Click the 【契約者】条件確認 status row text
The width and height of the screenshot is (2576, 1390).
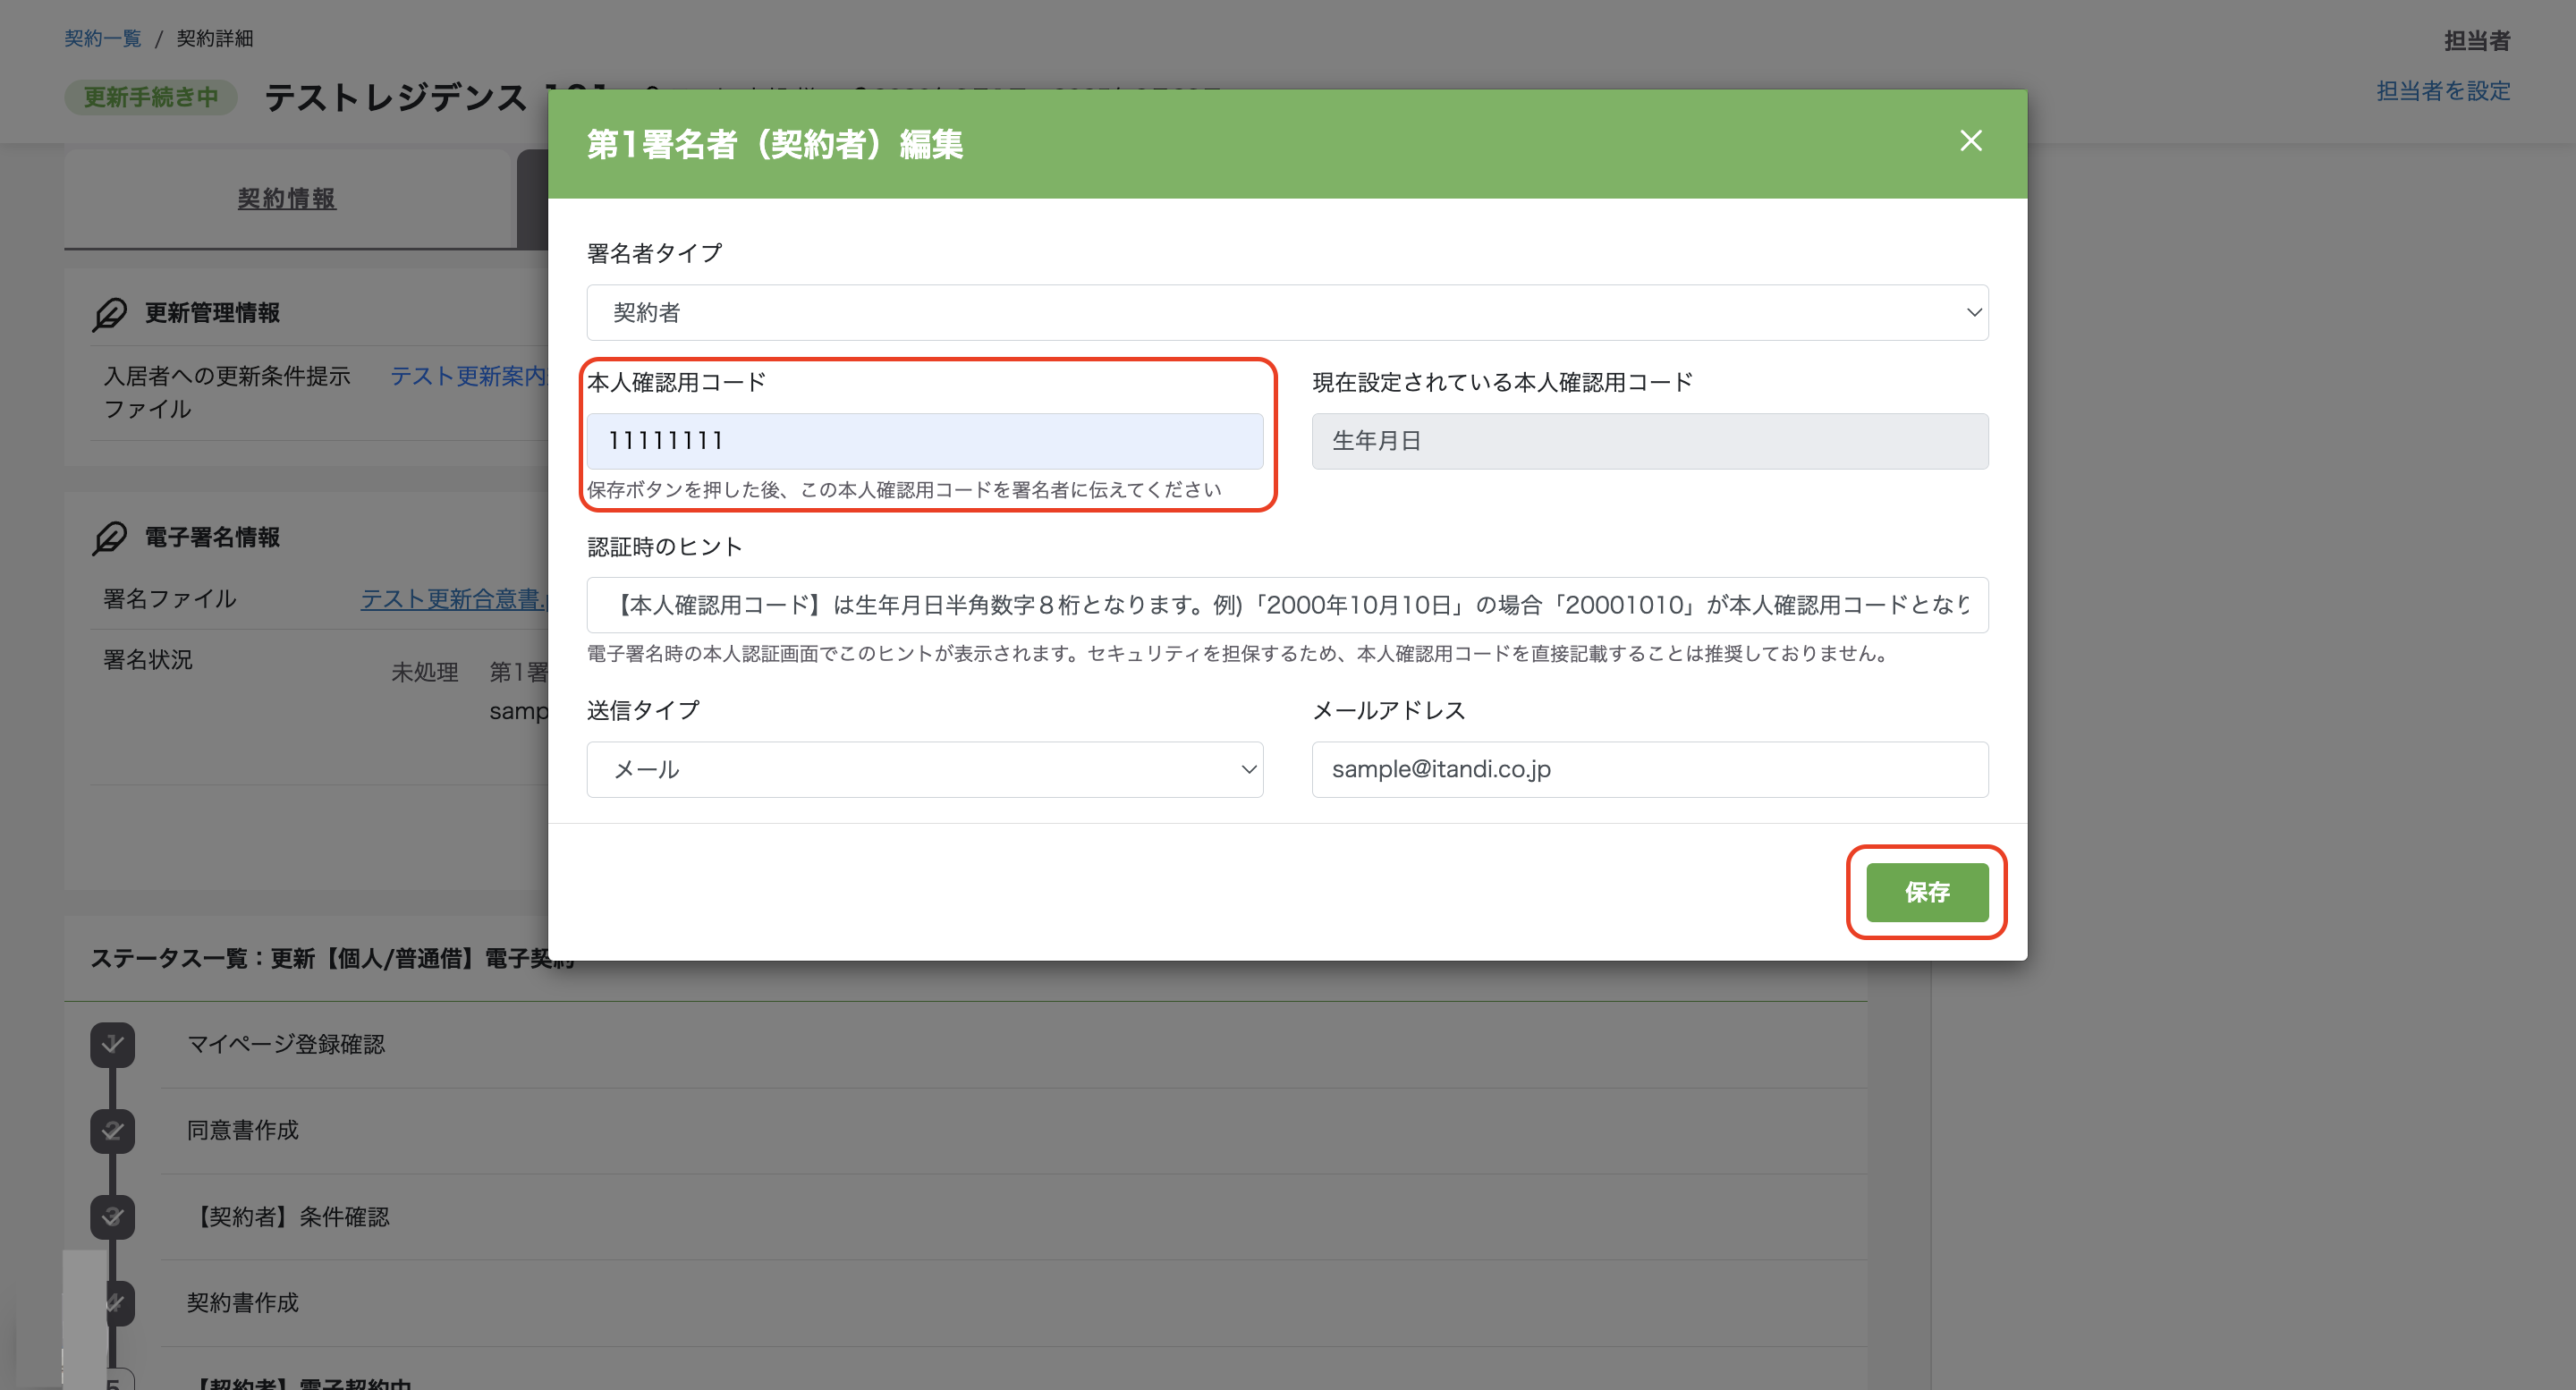click(x=288, y=1216)
